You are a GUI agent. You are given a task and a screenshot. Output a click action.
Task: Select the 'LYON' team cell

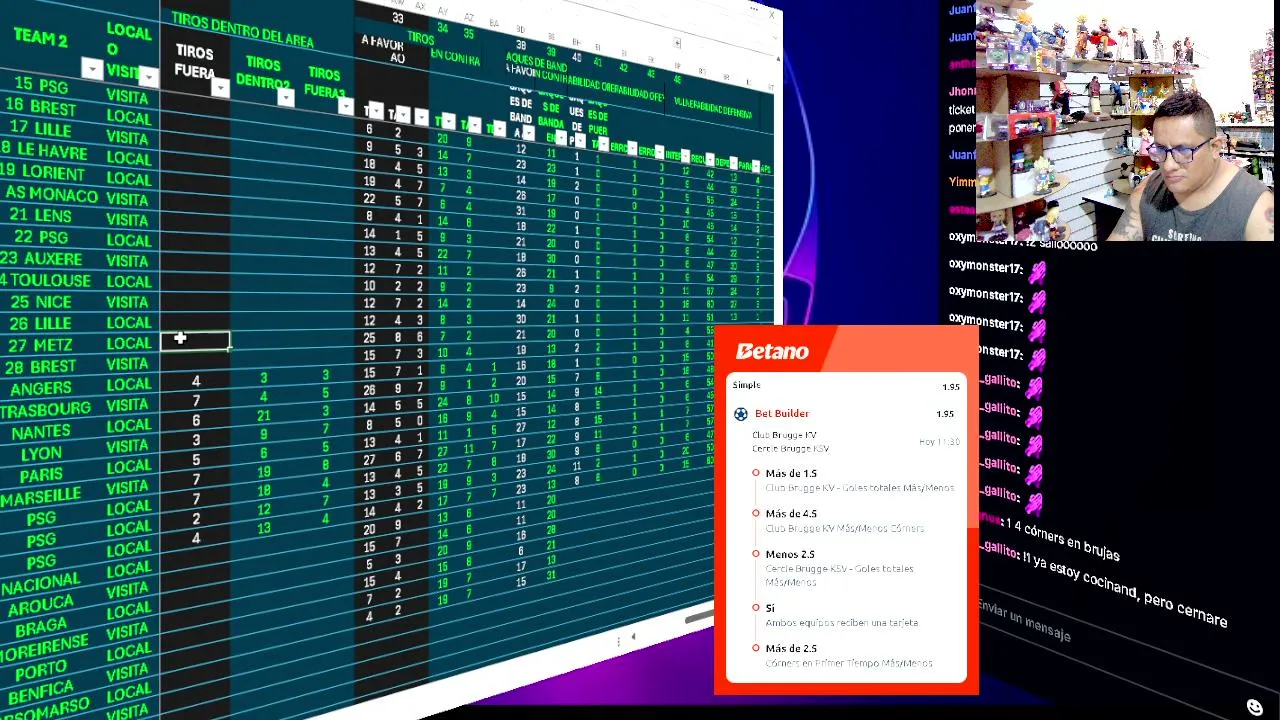pos(41,454)
